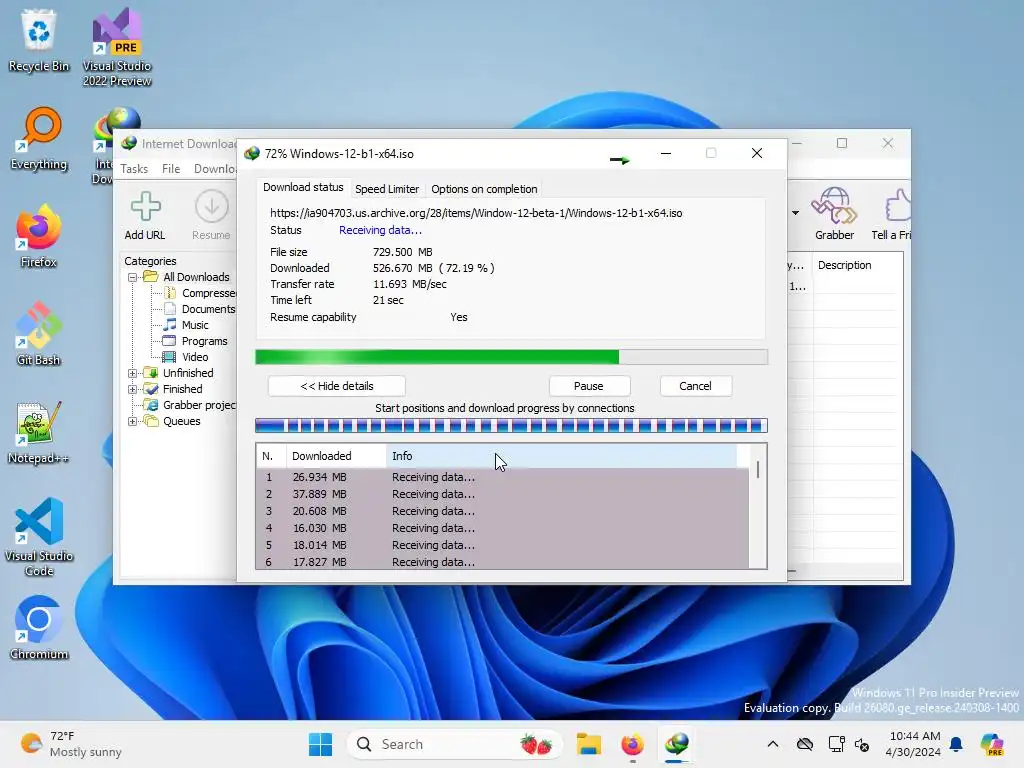Click the muted volume tray icon
1024x768 pixels.
point(862,744)
